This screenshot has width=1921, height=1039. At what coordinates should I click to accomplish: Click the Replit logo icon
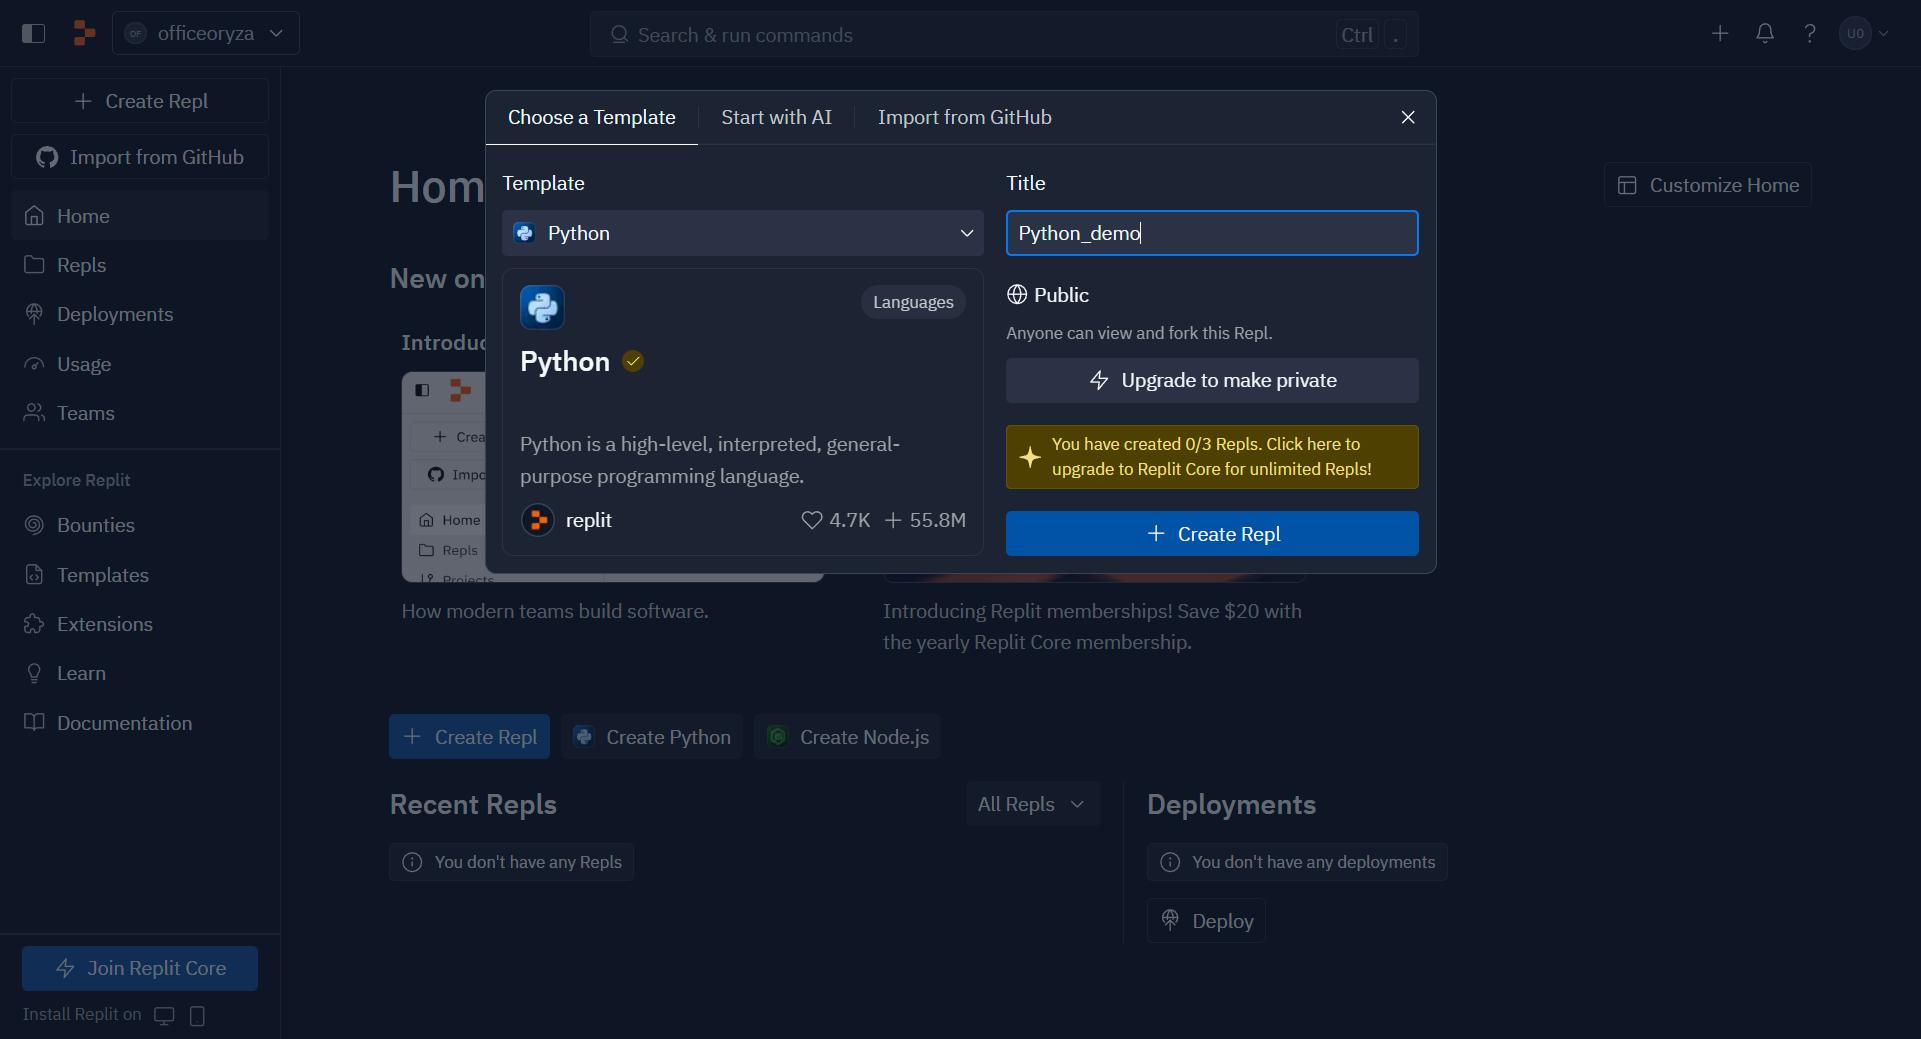[84, 34]
